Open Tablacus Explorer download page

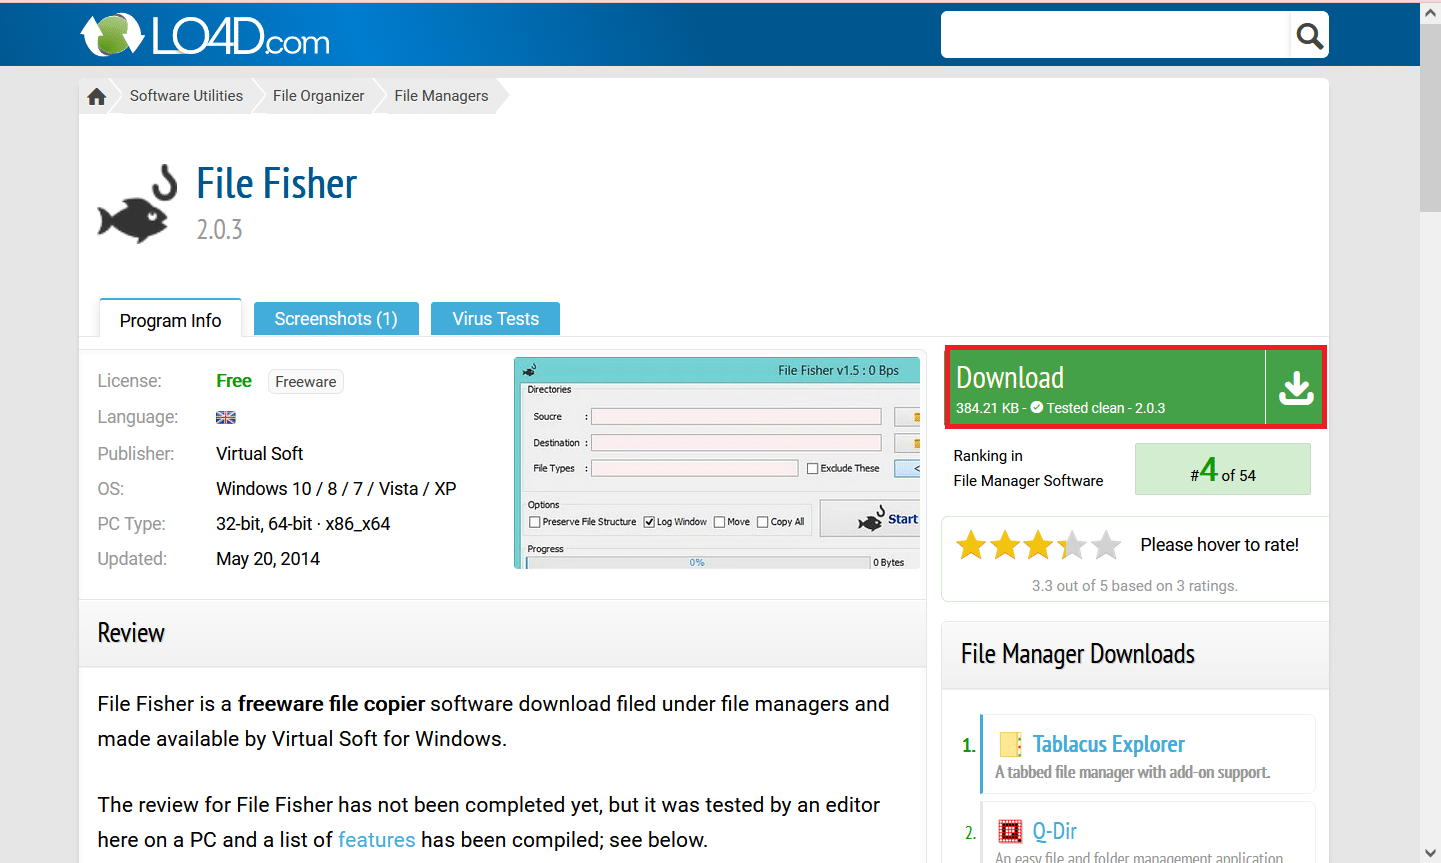point(1108,744)
